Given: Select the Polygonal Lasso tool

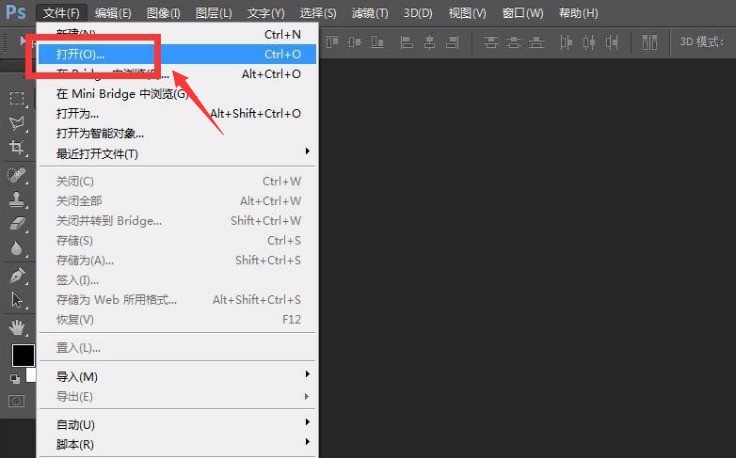Looking at the screenshot, I should coord(17,123).
